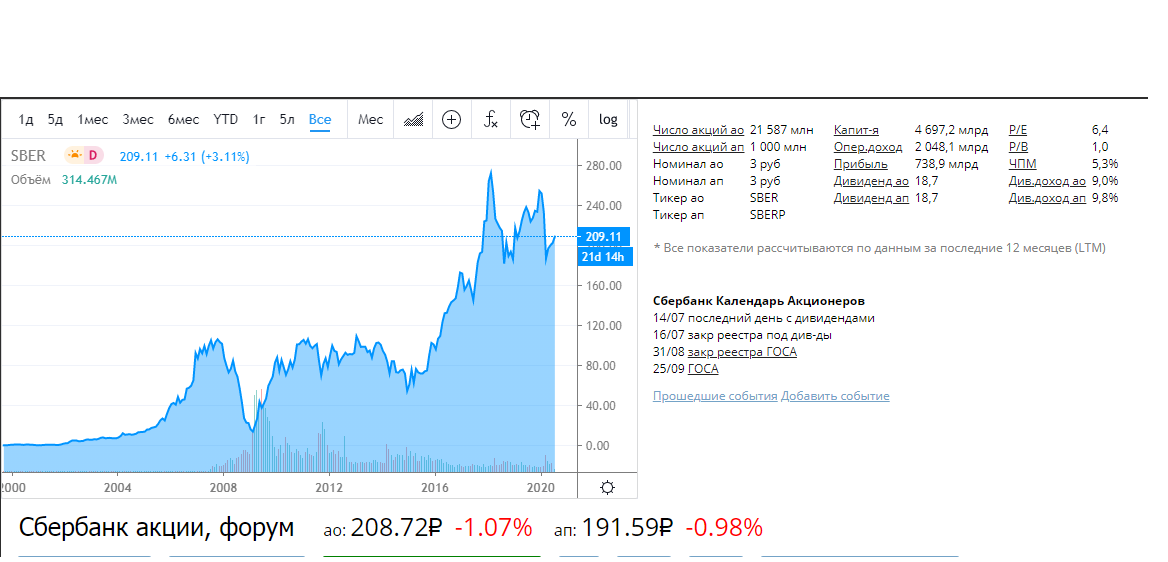
Task: Click the sun-cloud session icon next to SBER
Action: click(x=75, y=156)
